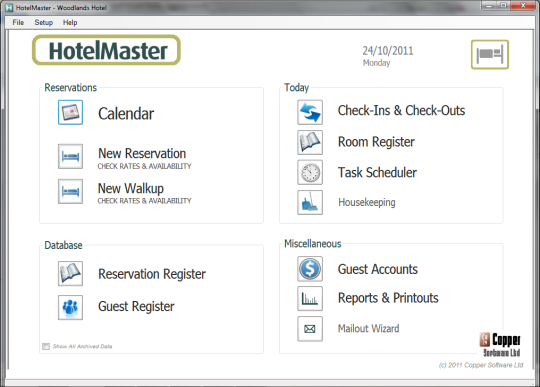Open the Help menu

70,22
